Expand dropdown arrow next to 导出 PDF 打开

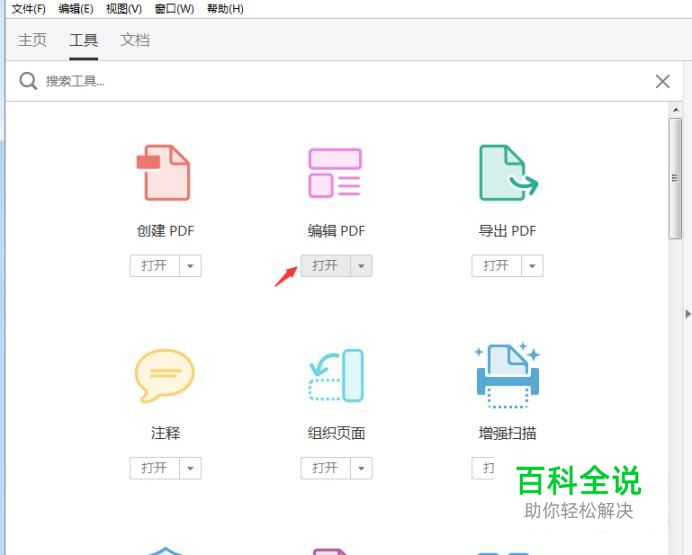pos(532,266)
